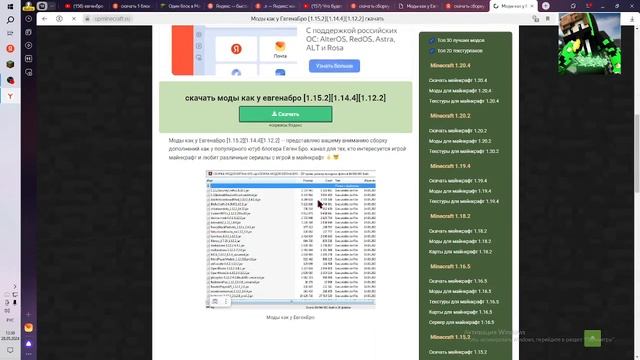Open the Yandex Browser taskbar icon

(10, 49)
